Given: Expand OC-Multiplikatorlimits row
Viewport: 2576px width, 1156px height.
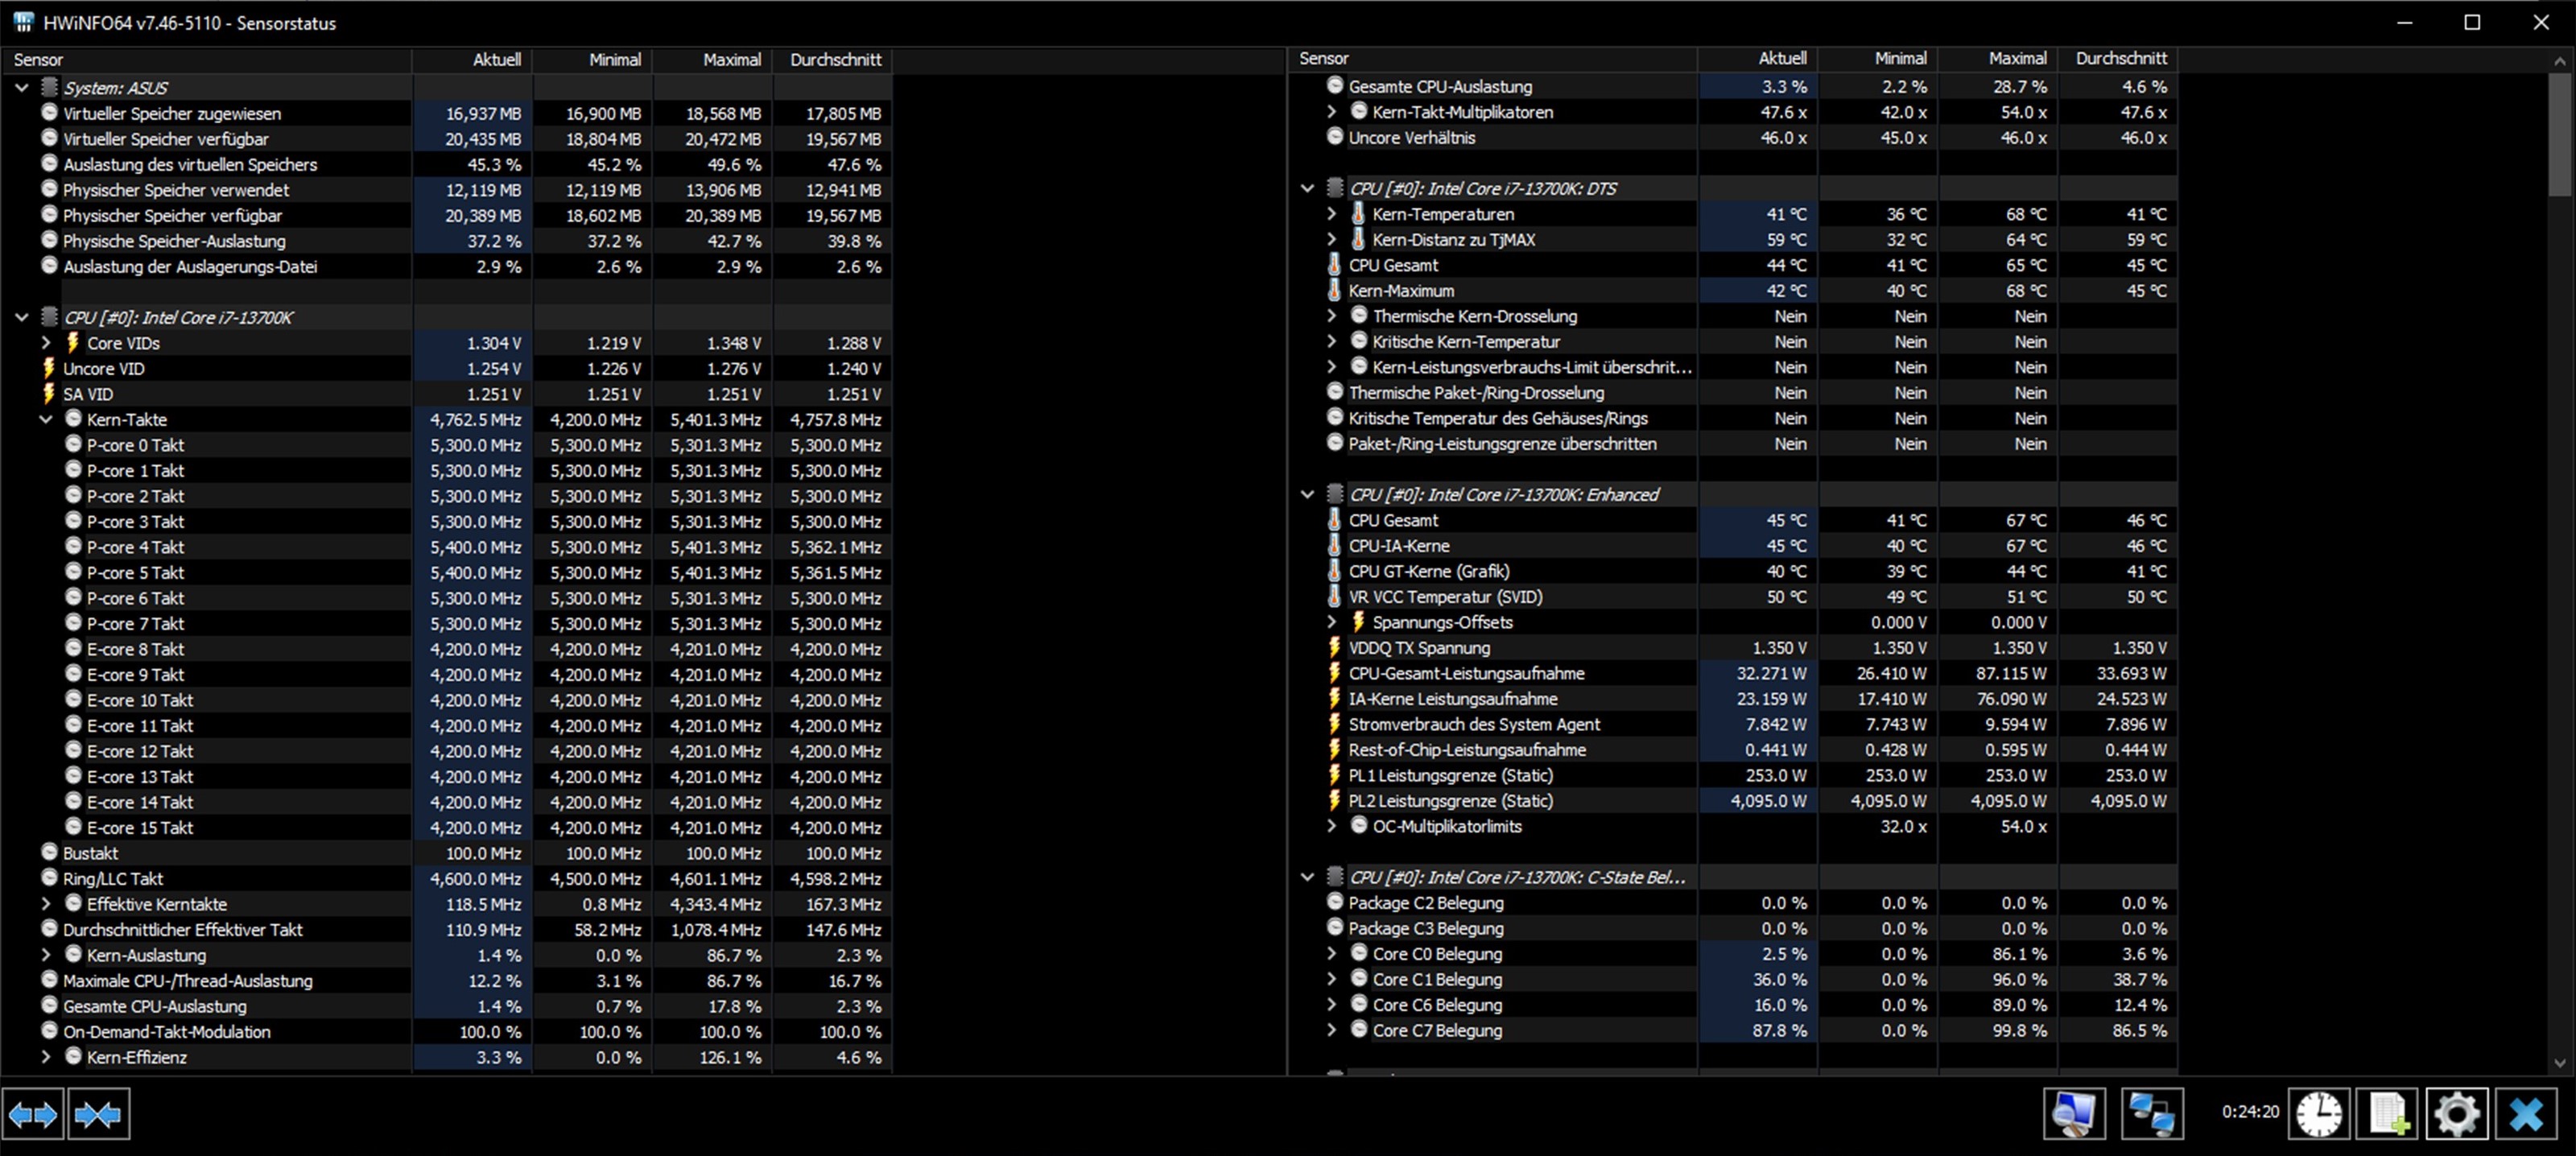Looking at the screenshot, I should [x=1332, y=826].
